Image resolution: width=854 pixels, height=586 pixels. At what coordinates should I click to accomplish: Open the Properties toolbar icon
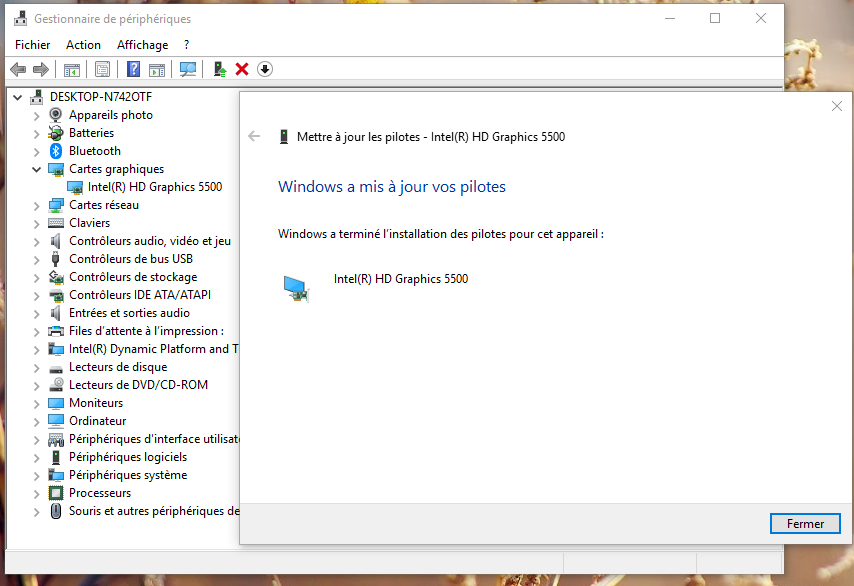[x=102, y=69]
